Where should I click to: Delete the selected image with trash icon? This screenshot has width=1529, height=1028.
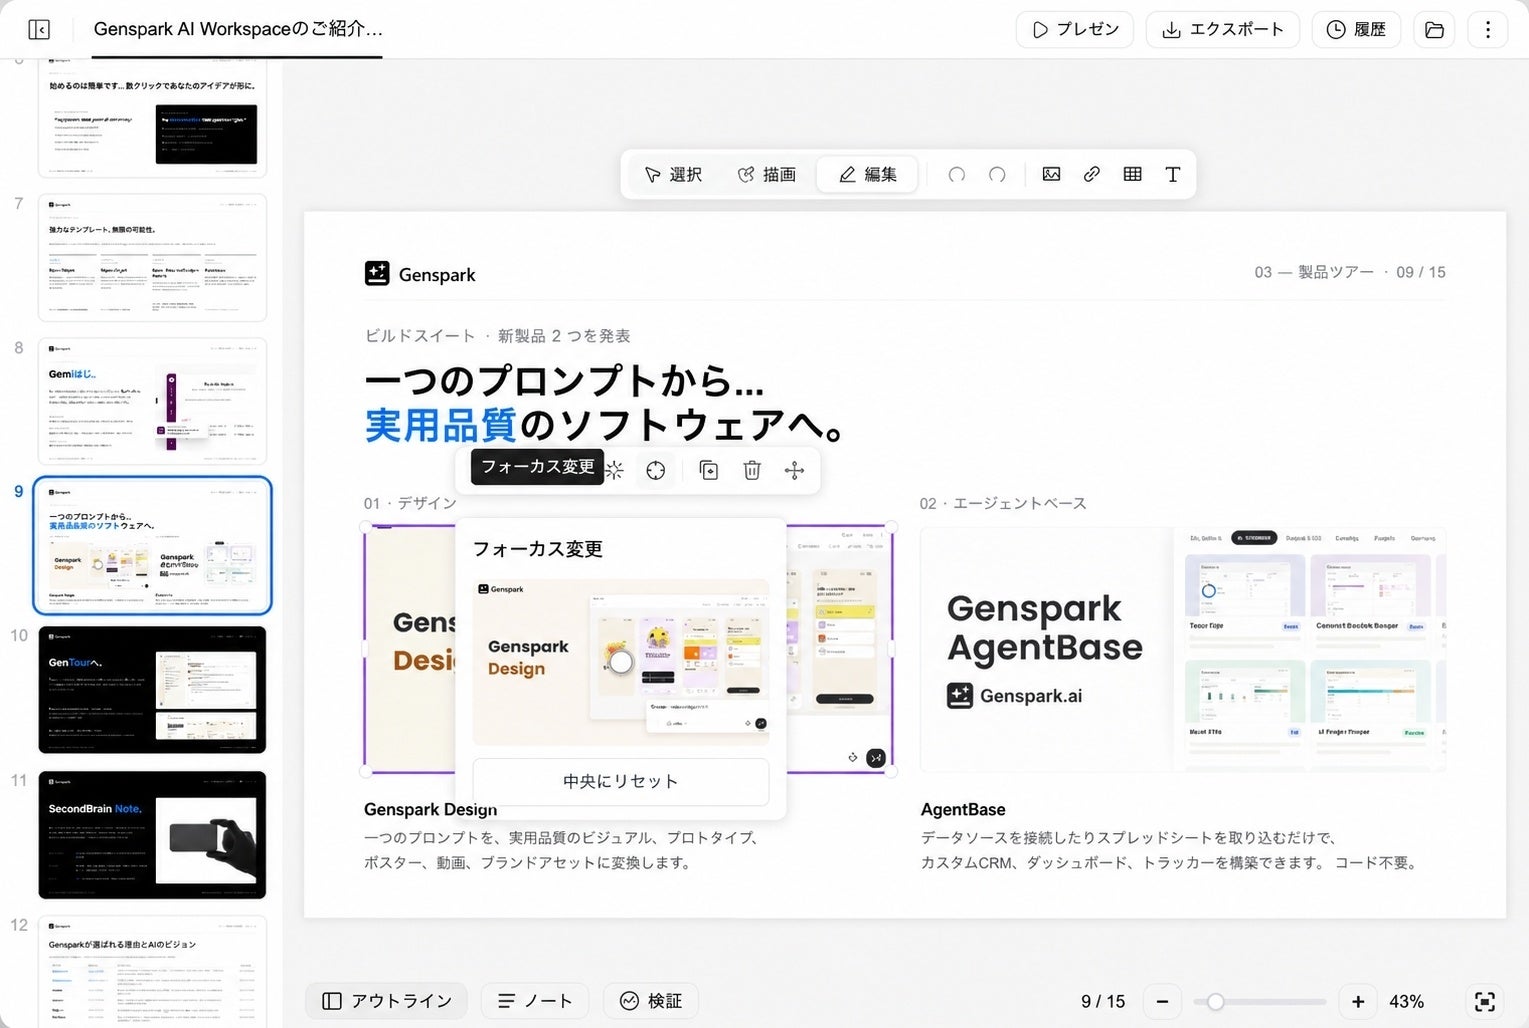pos(752,470)
